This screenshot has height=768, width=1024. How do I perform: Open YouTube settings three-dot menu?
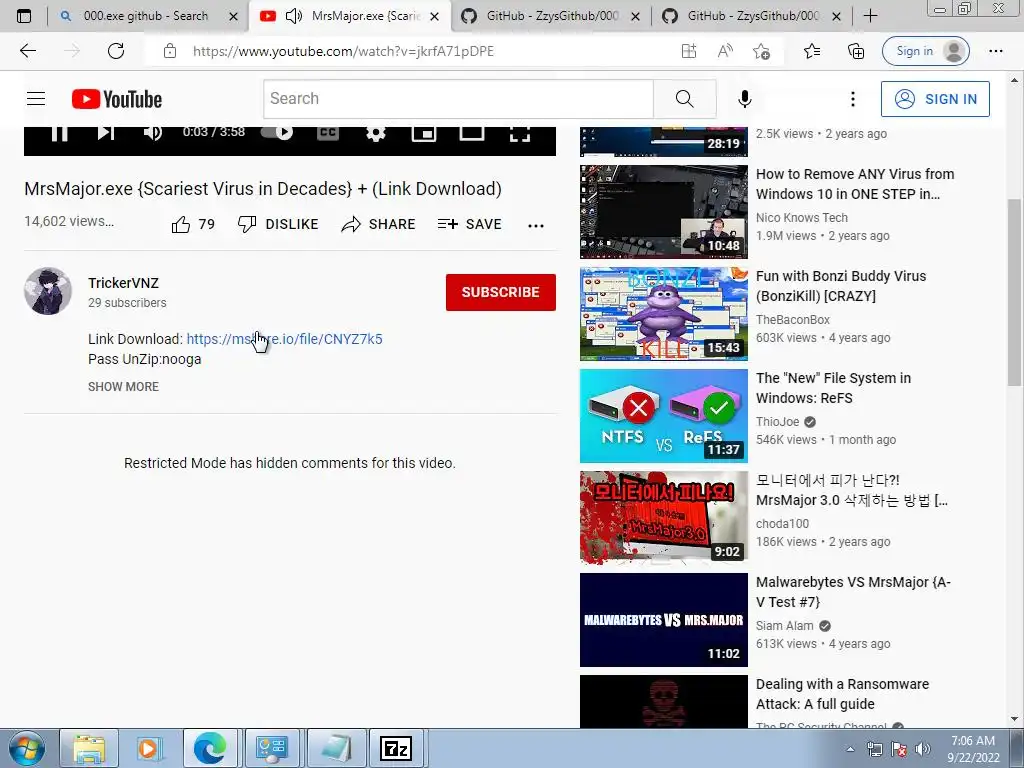tap(852, 99)
